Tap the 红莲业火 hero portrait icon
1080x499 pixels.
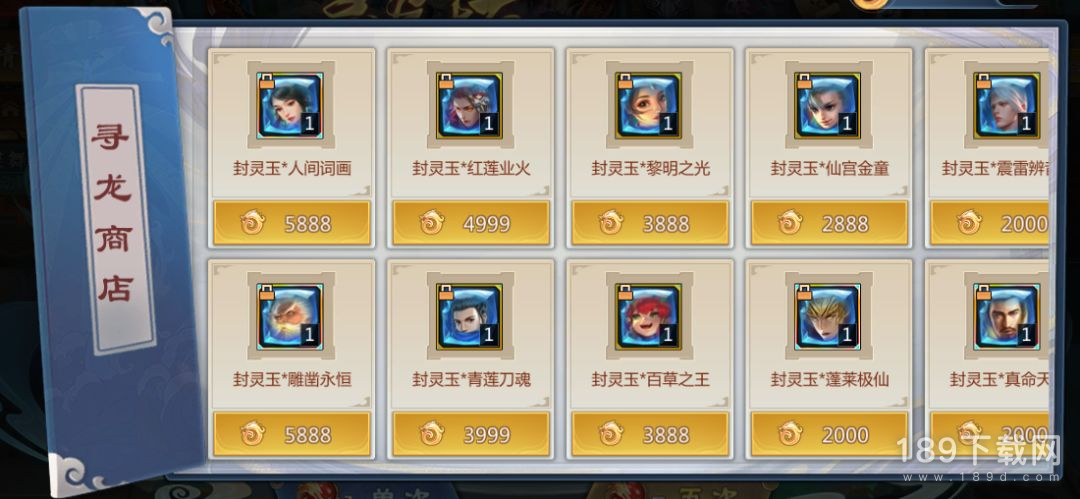(x=469, y=105)
